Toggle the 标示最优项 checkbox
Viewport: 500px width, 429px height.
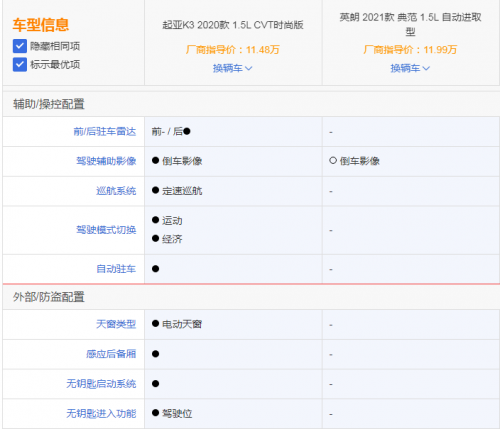[20, 64]
